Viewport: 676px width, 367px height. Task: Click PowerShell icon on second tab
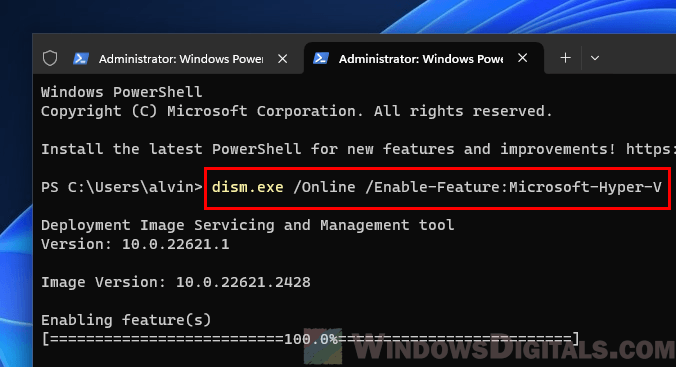pos(321,58)
